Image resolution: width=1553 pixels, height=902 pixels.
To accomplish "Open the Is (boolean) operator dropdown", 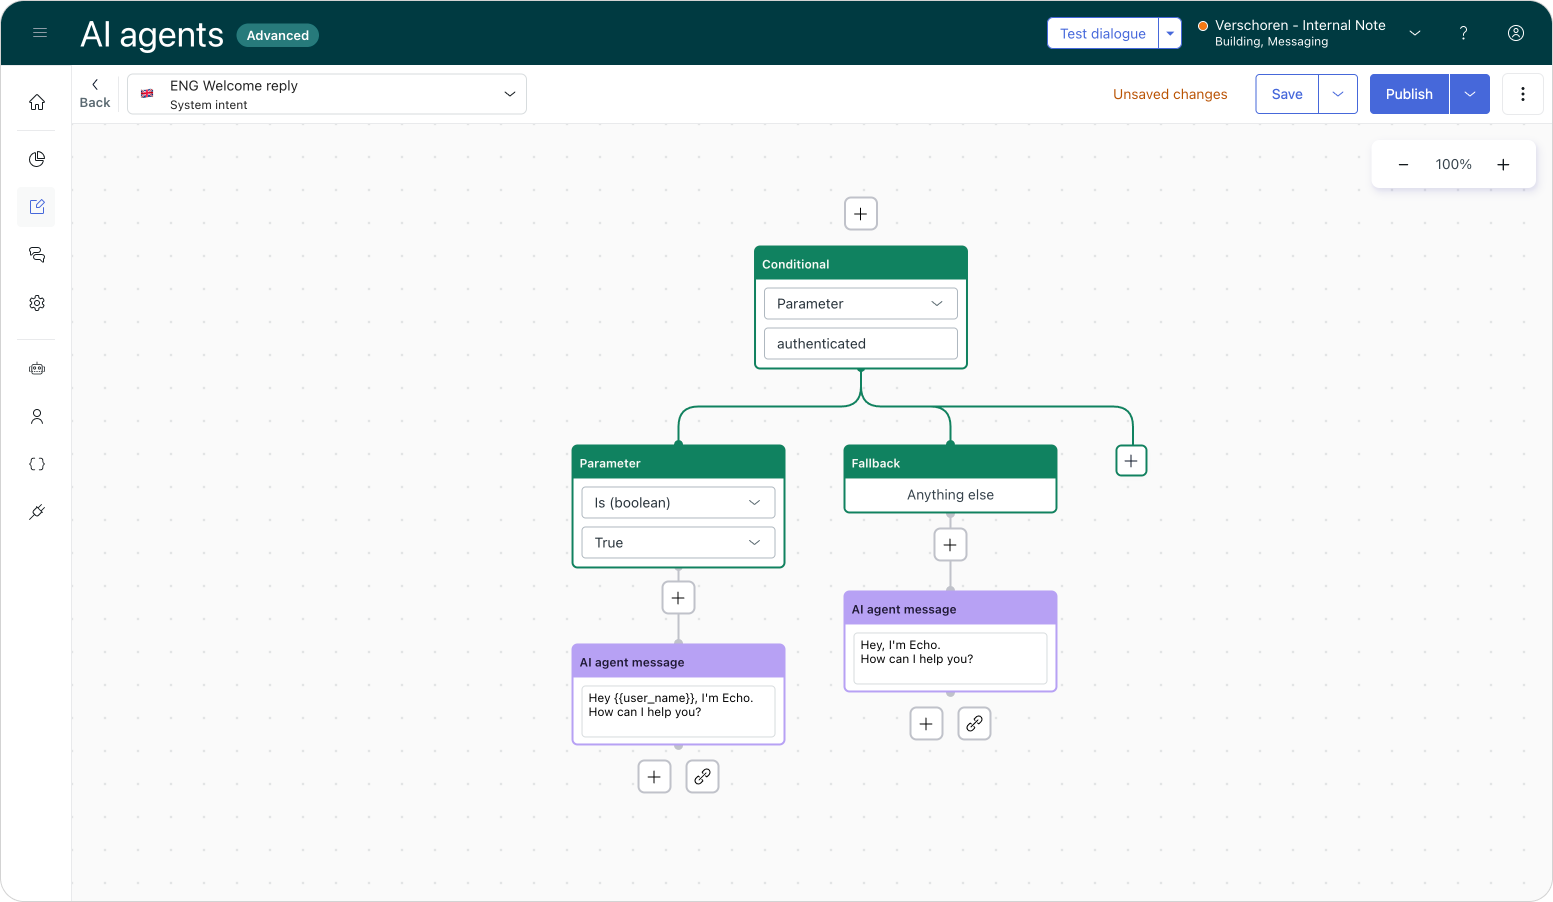I will pyautogui.click(x=678, y=502).
